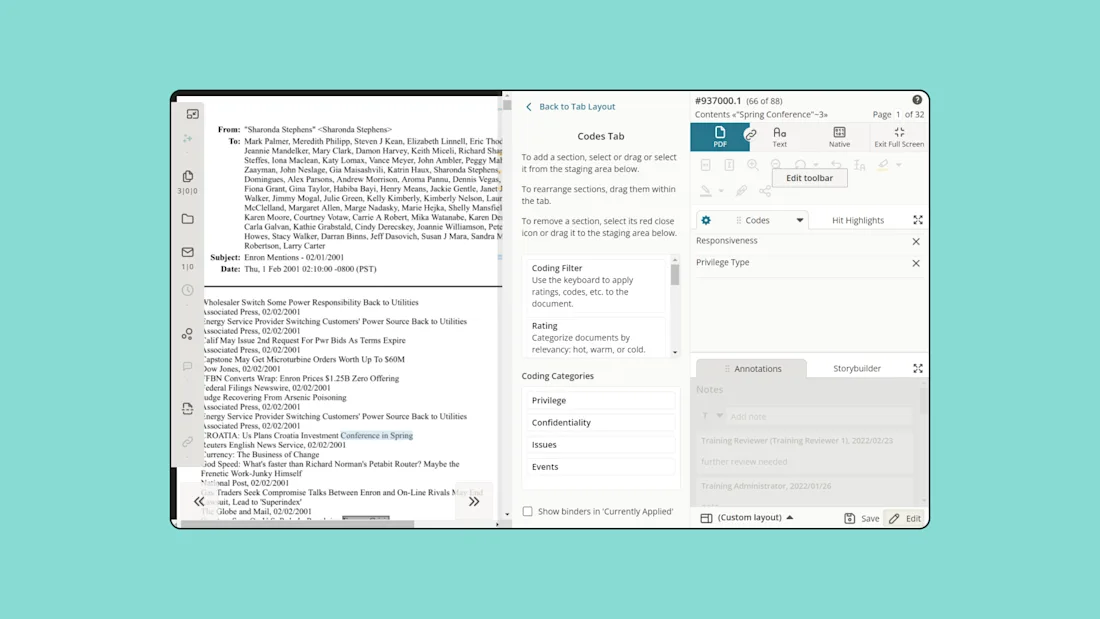Go Back to Tab Layout
The width and height of the screenshot is (1100, 619).
tap(570, 107)
